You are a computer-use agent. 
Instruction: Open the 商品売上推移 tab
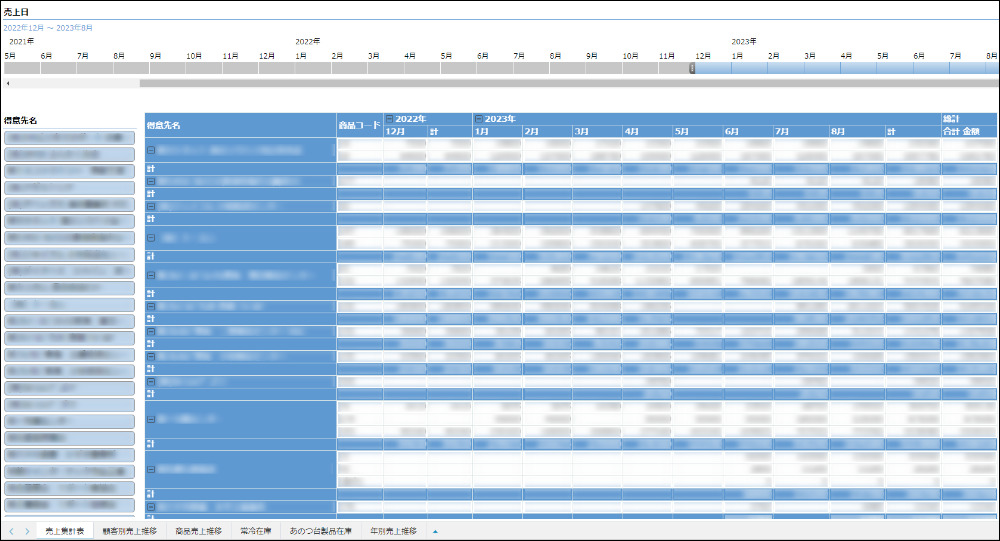tap(198, 531)
